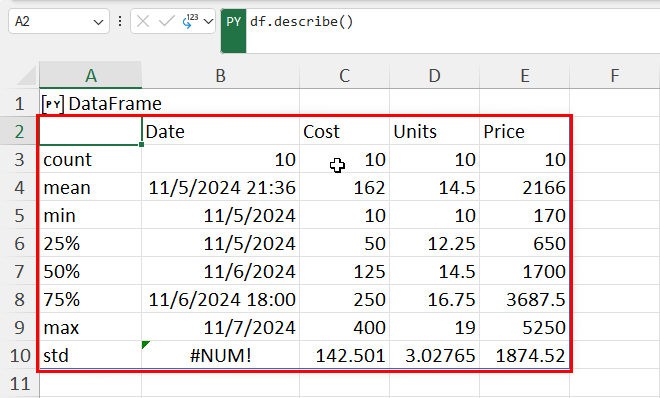The width and height of the screenshot is (660, 398).
Task: Click the [PY] DataFrame card icon
Action: 53,104
